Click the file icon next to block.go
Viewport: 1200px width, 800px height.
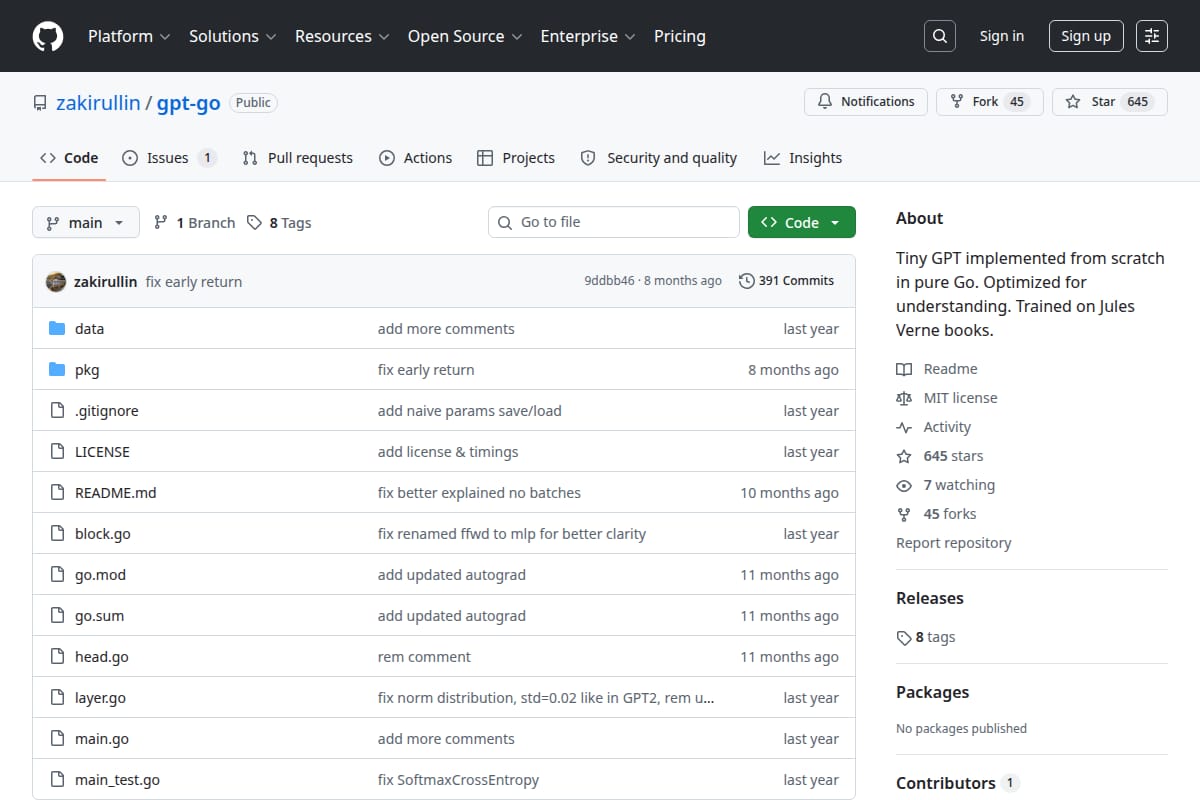point(57,534)
